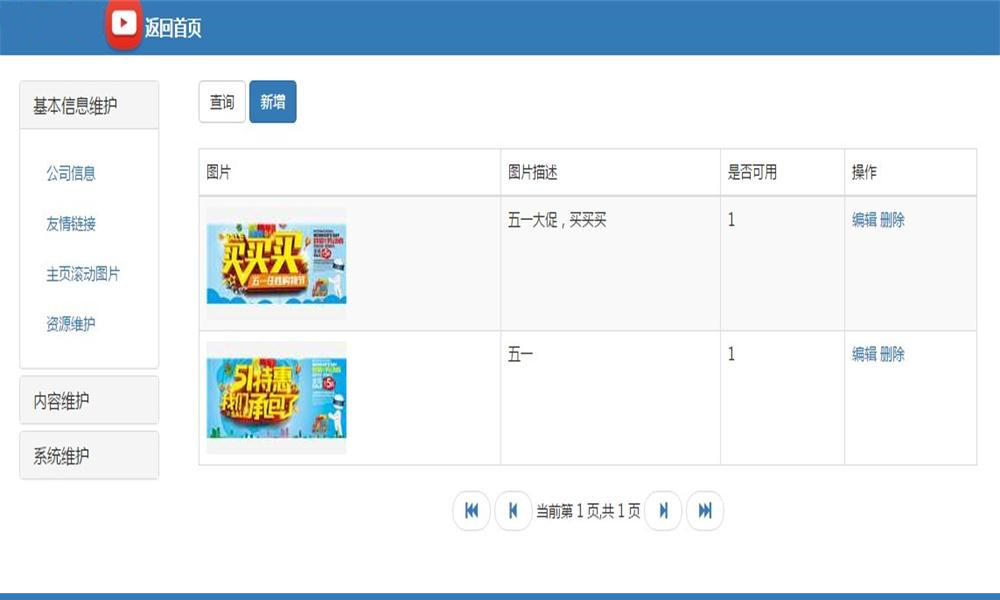Delete the 五一 row
The height and width of the screenshot is (600, 1000).
892,354
